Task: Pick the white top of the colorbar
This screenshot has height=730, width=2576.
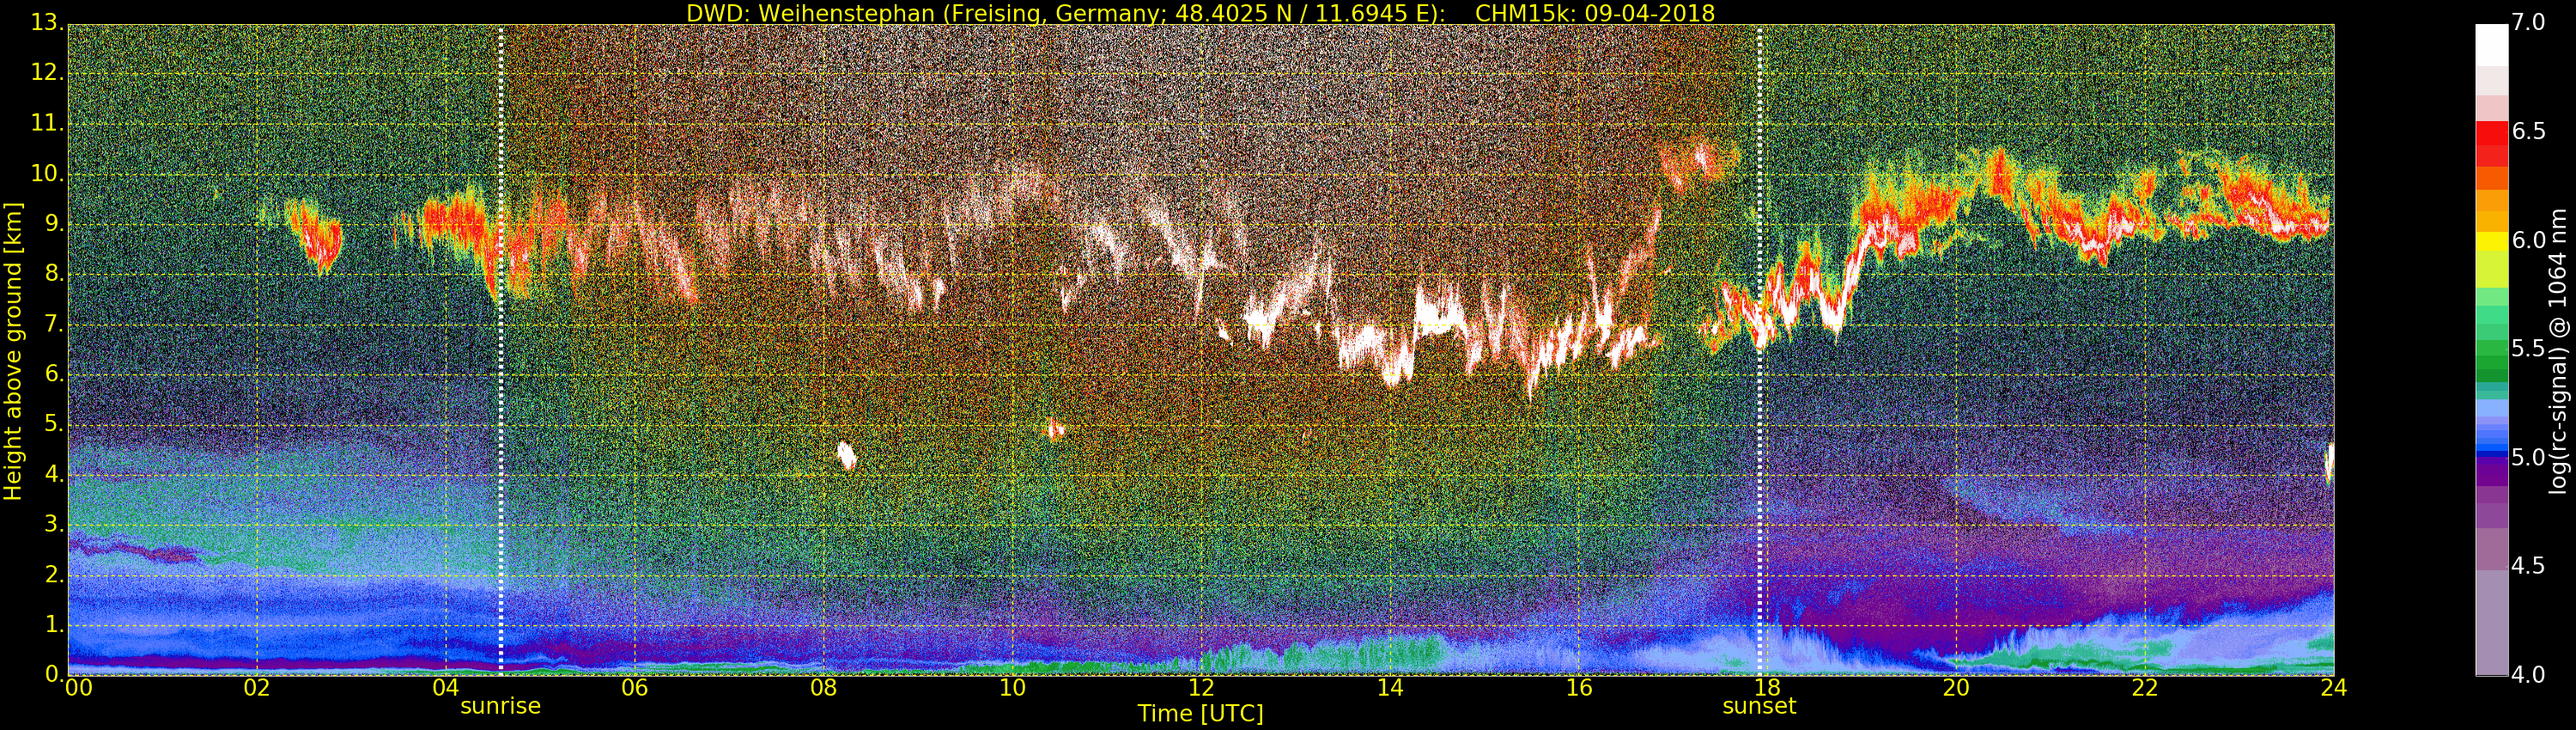Action: [2491, 40]
